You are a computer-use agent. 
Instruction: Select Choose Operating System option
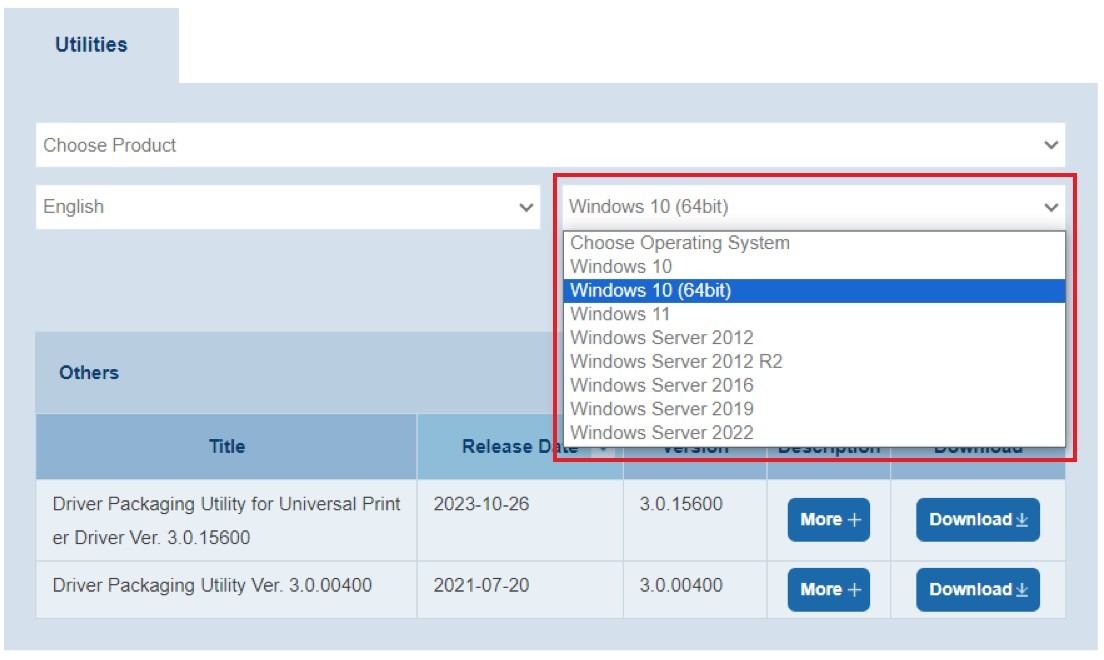(680, 243)
